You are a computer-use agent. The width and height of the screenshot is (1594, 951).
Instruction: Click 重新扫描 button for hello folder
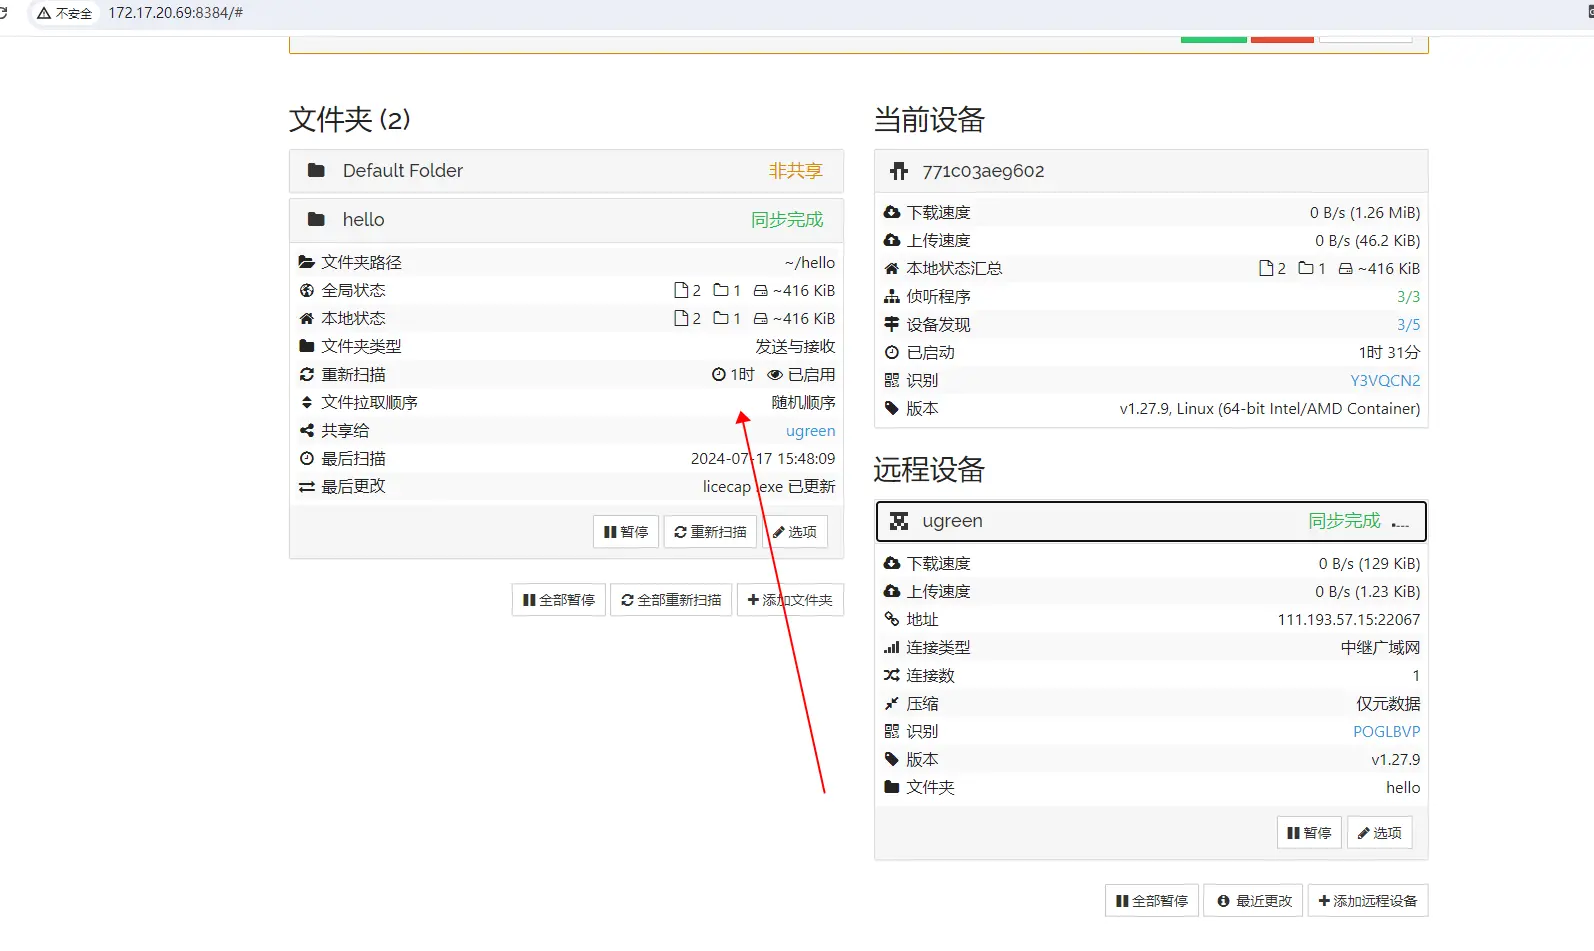[710, 532]
